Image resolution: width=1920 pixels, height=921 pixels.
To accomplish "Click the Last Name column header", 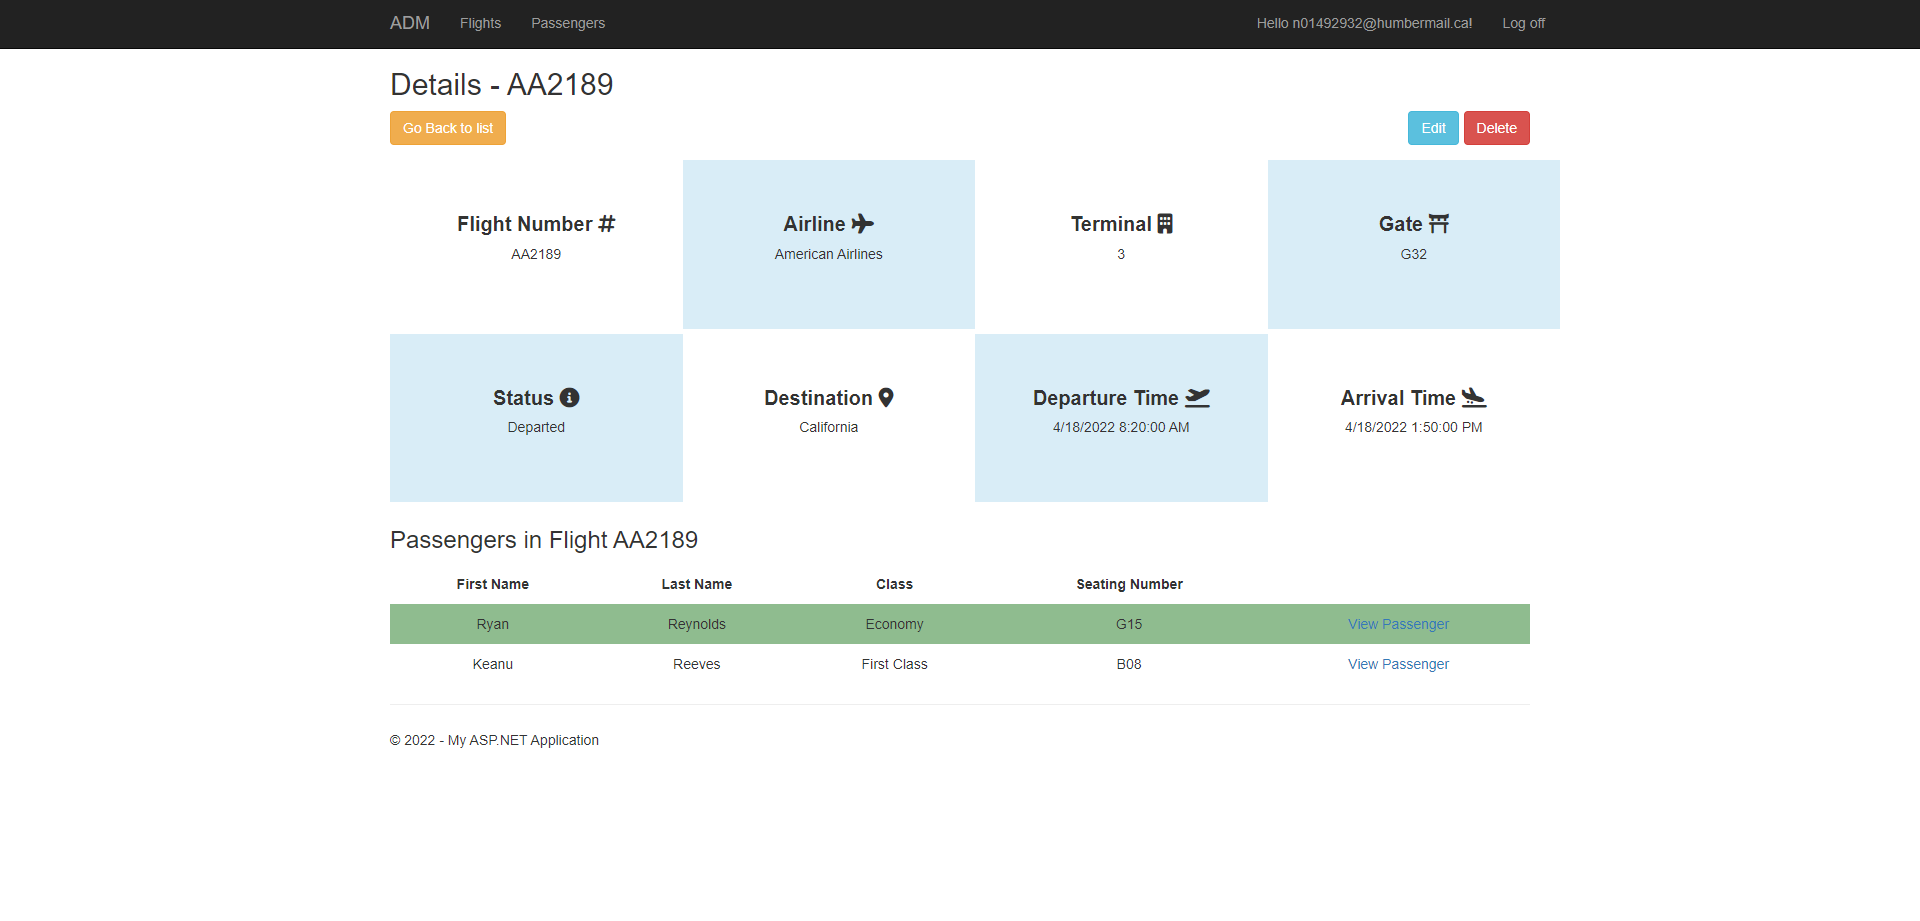I will click(697, 584).
